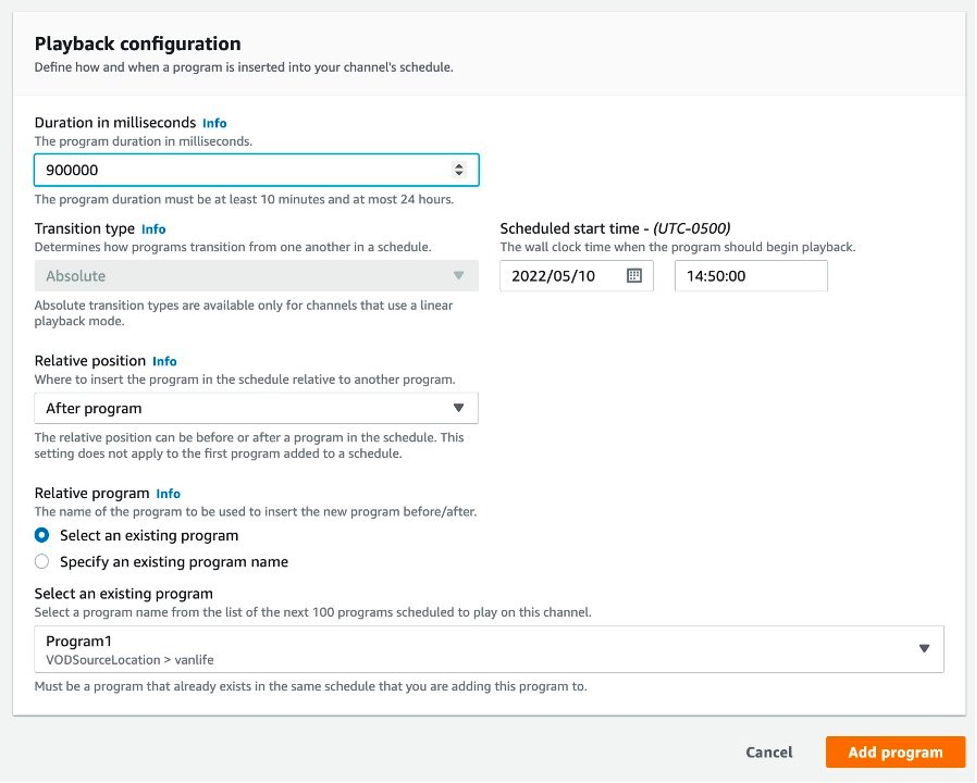This screenshot has width=977, height=783.
Task: Expand the Relative position dropdown
Action: (x=255, y=408)
